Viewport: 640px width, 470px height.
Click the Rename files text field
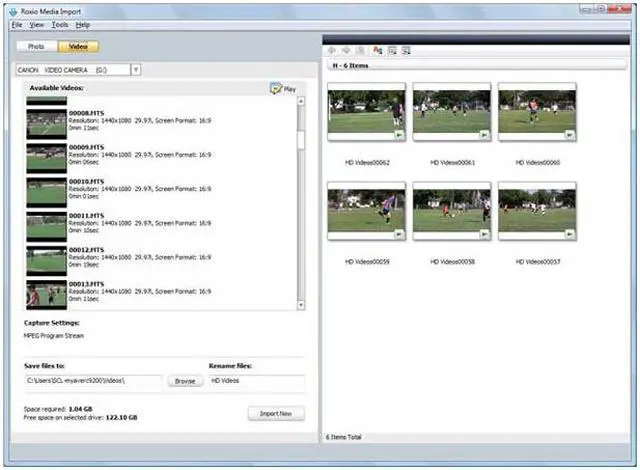256,381
